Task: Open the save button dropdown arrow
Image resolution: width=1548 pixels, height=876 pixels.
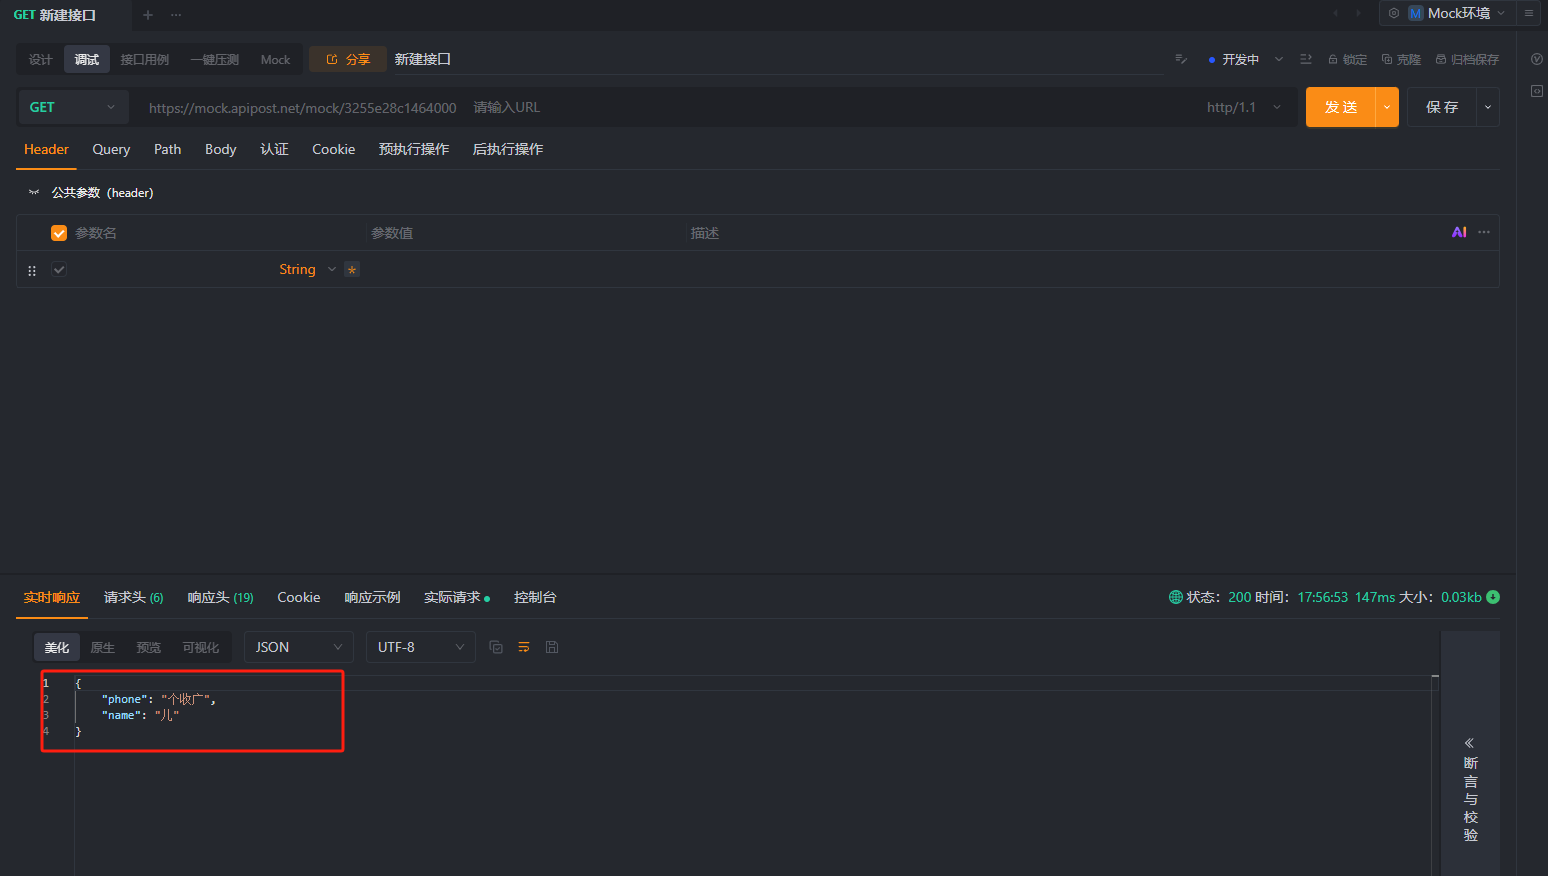Action: [x=1488, y=107]
